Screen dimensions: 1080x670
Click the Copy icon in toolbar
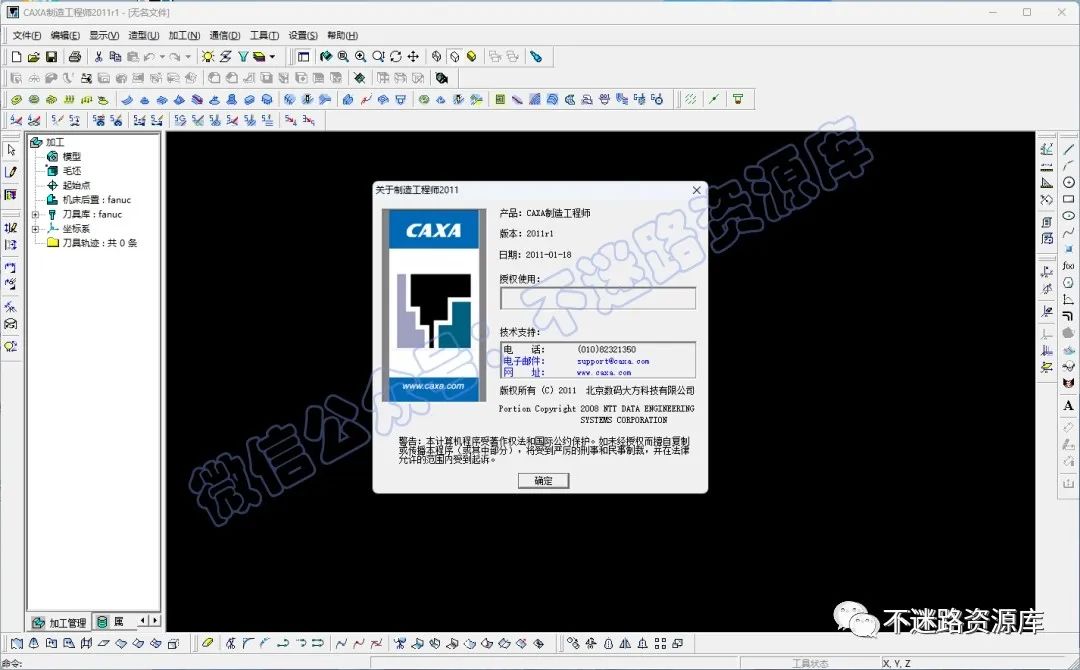(x=116, y=56)
